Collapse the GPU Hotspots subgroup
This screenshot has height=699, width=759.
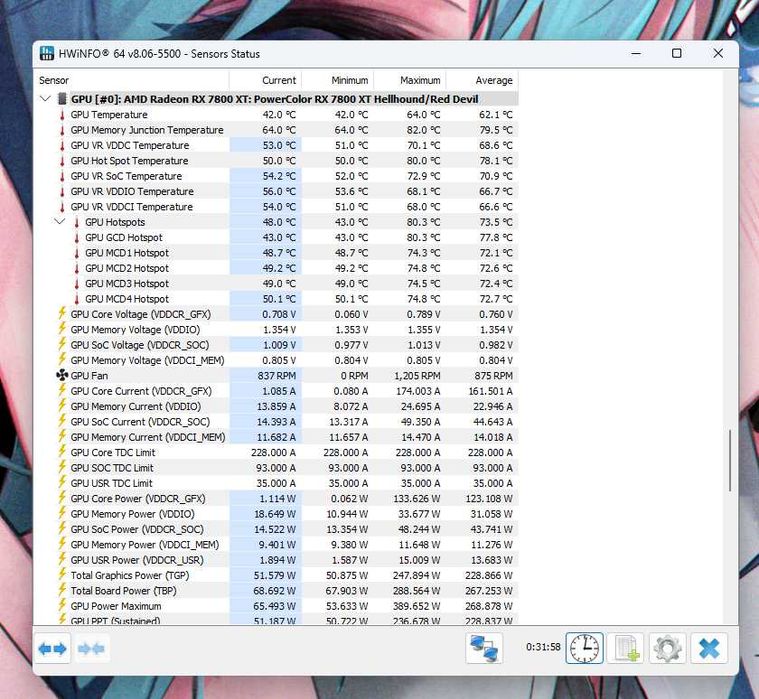point(60,222)
